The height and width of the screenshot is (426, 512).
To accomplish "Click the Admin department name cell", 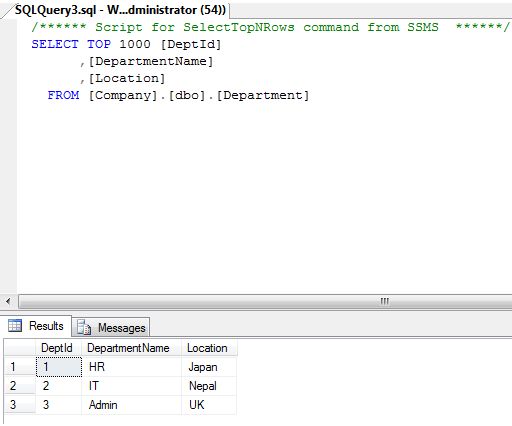I will [x=131, y=405].
